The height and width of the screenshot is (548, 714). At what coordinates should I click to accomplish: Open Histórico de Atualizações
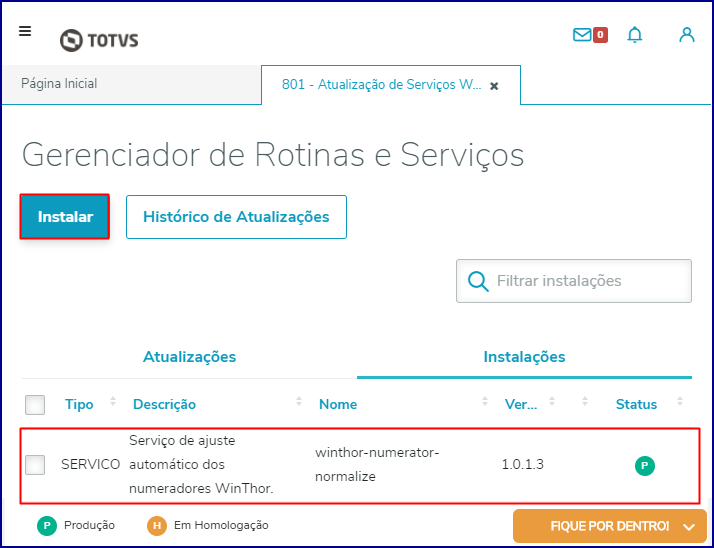[236, 217]
